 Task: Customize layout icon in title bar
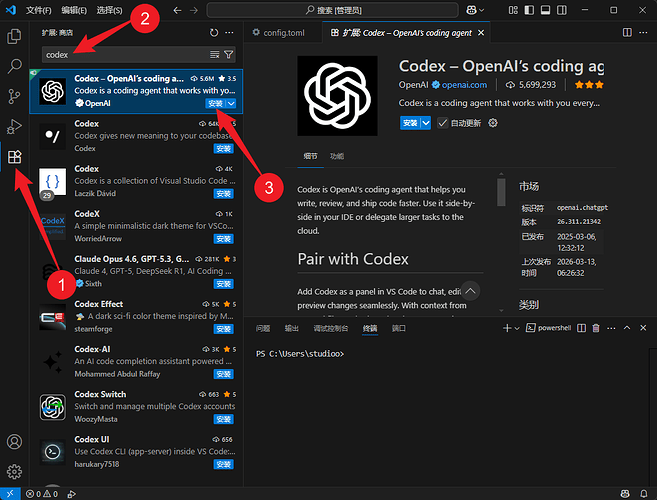point(513,10)
